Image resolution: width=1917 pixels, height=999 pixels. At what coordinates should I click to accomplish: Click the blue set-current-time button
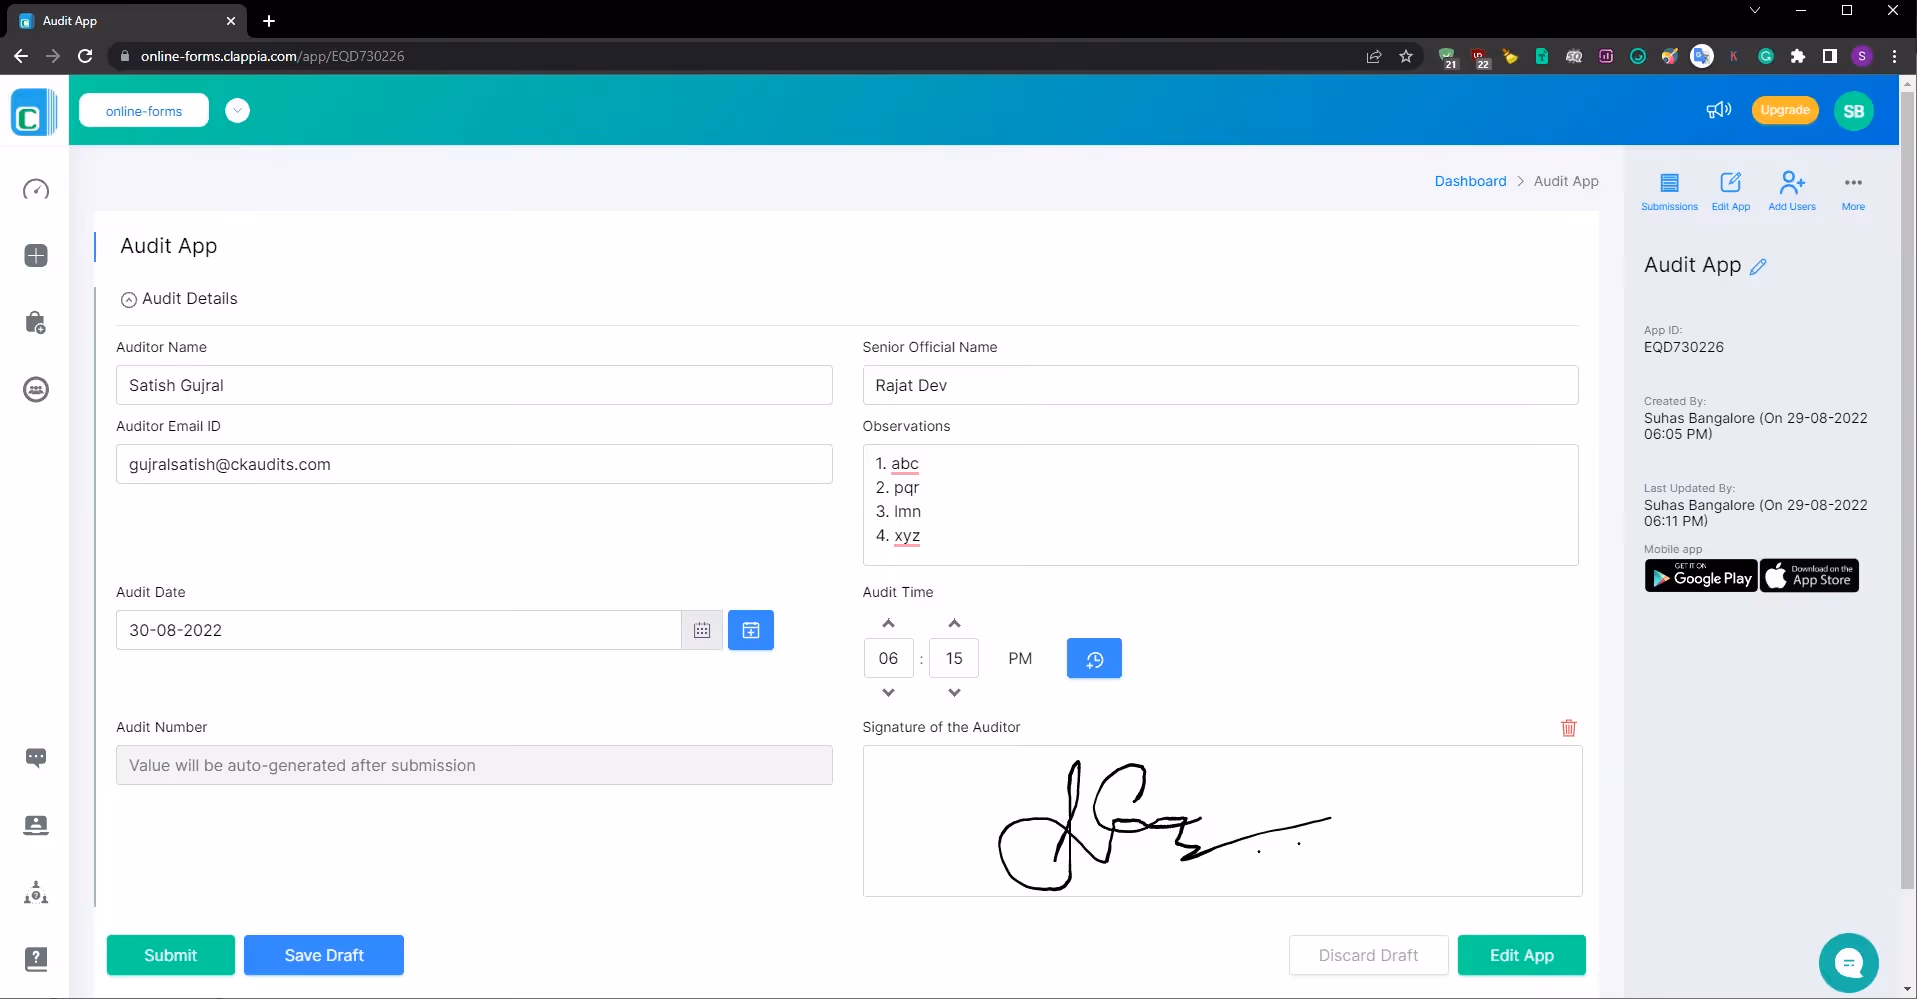point(1094,658)
